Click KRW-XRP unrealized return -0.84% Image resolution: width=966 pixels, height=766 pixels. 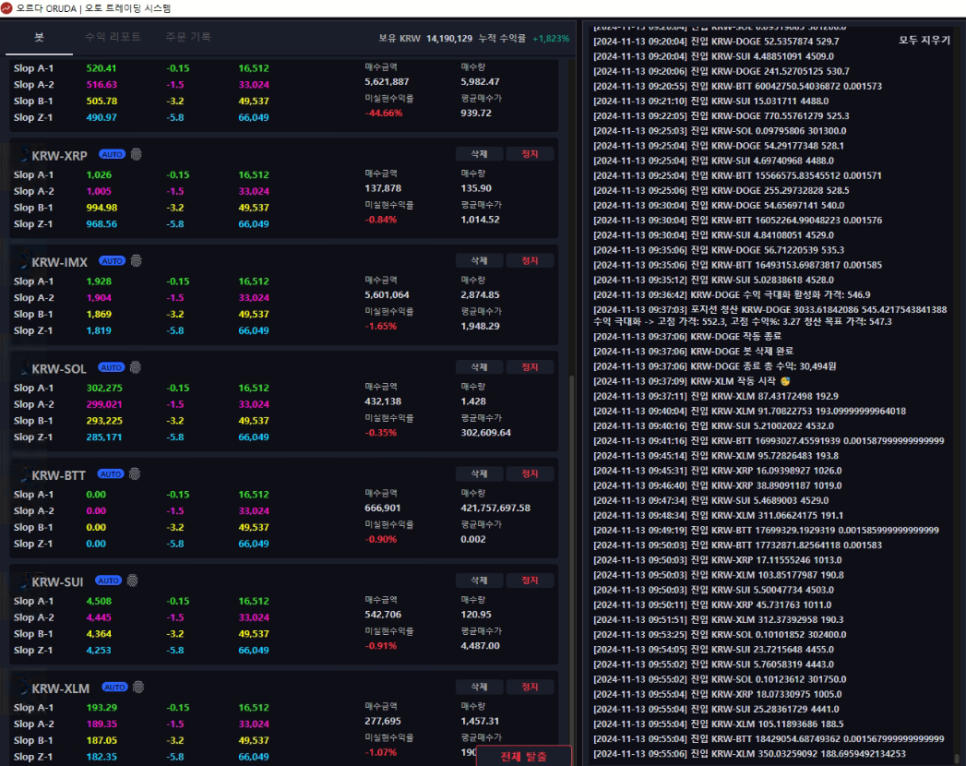[x=381, y=219]
